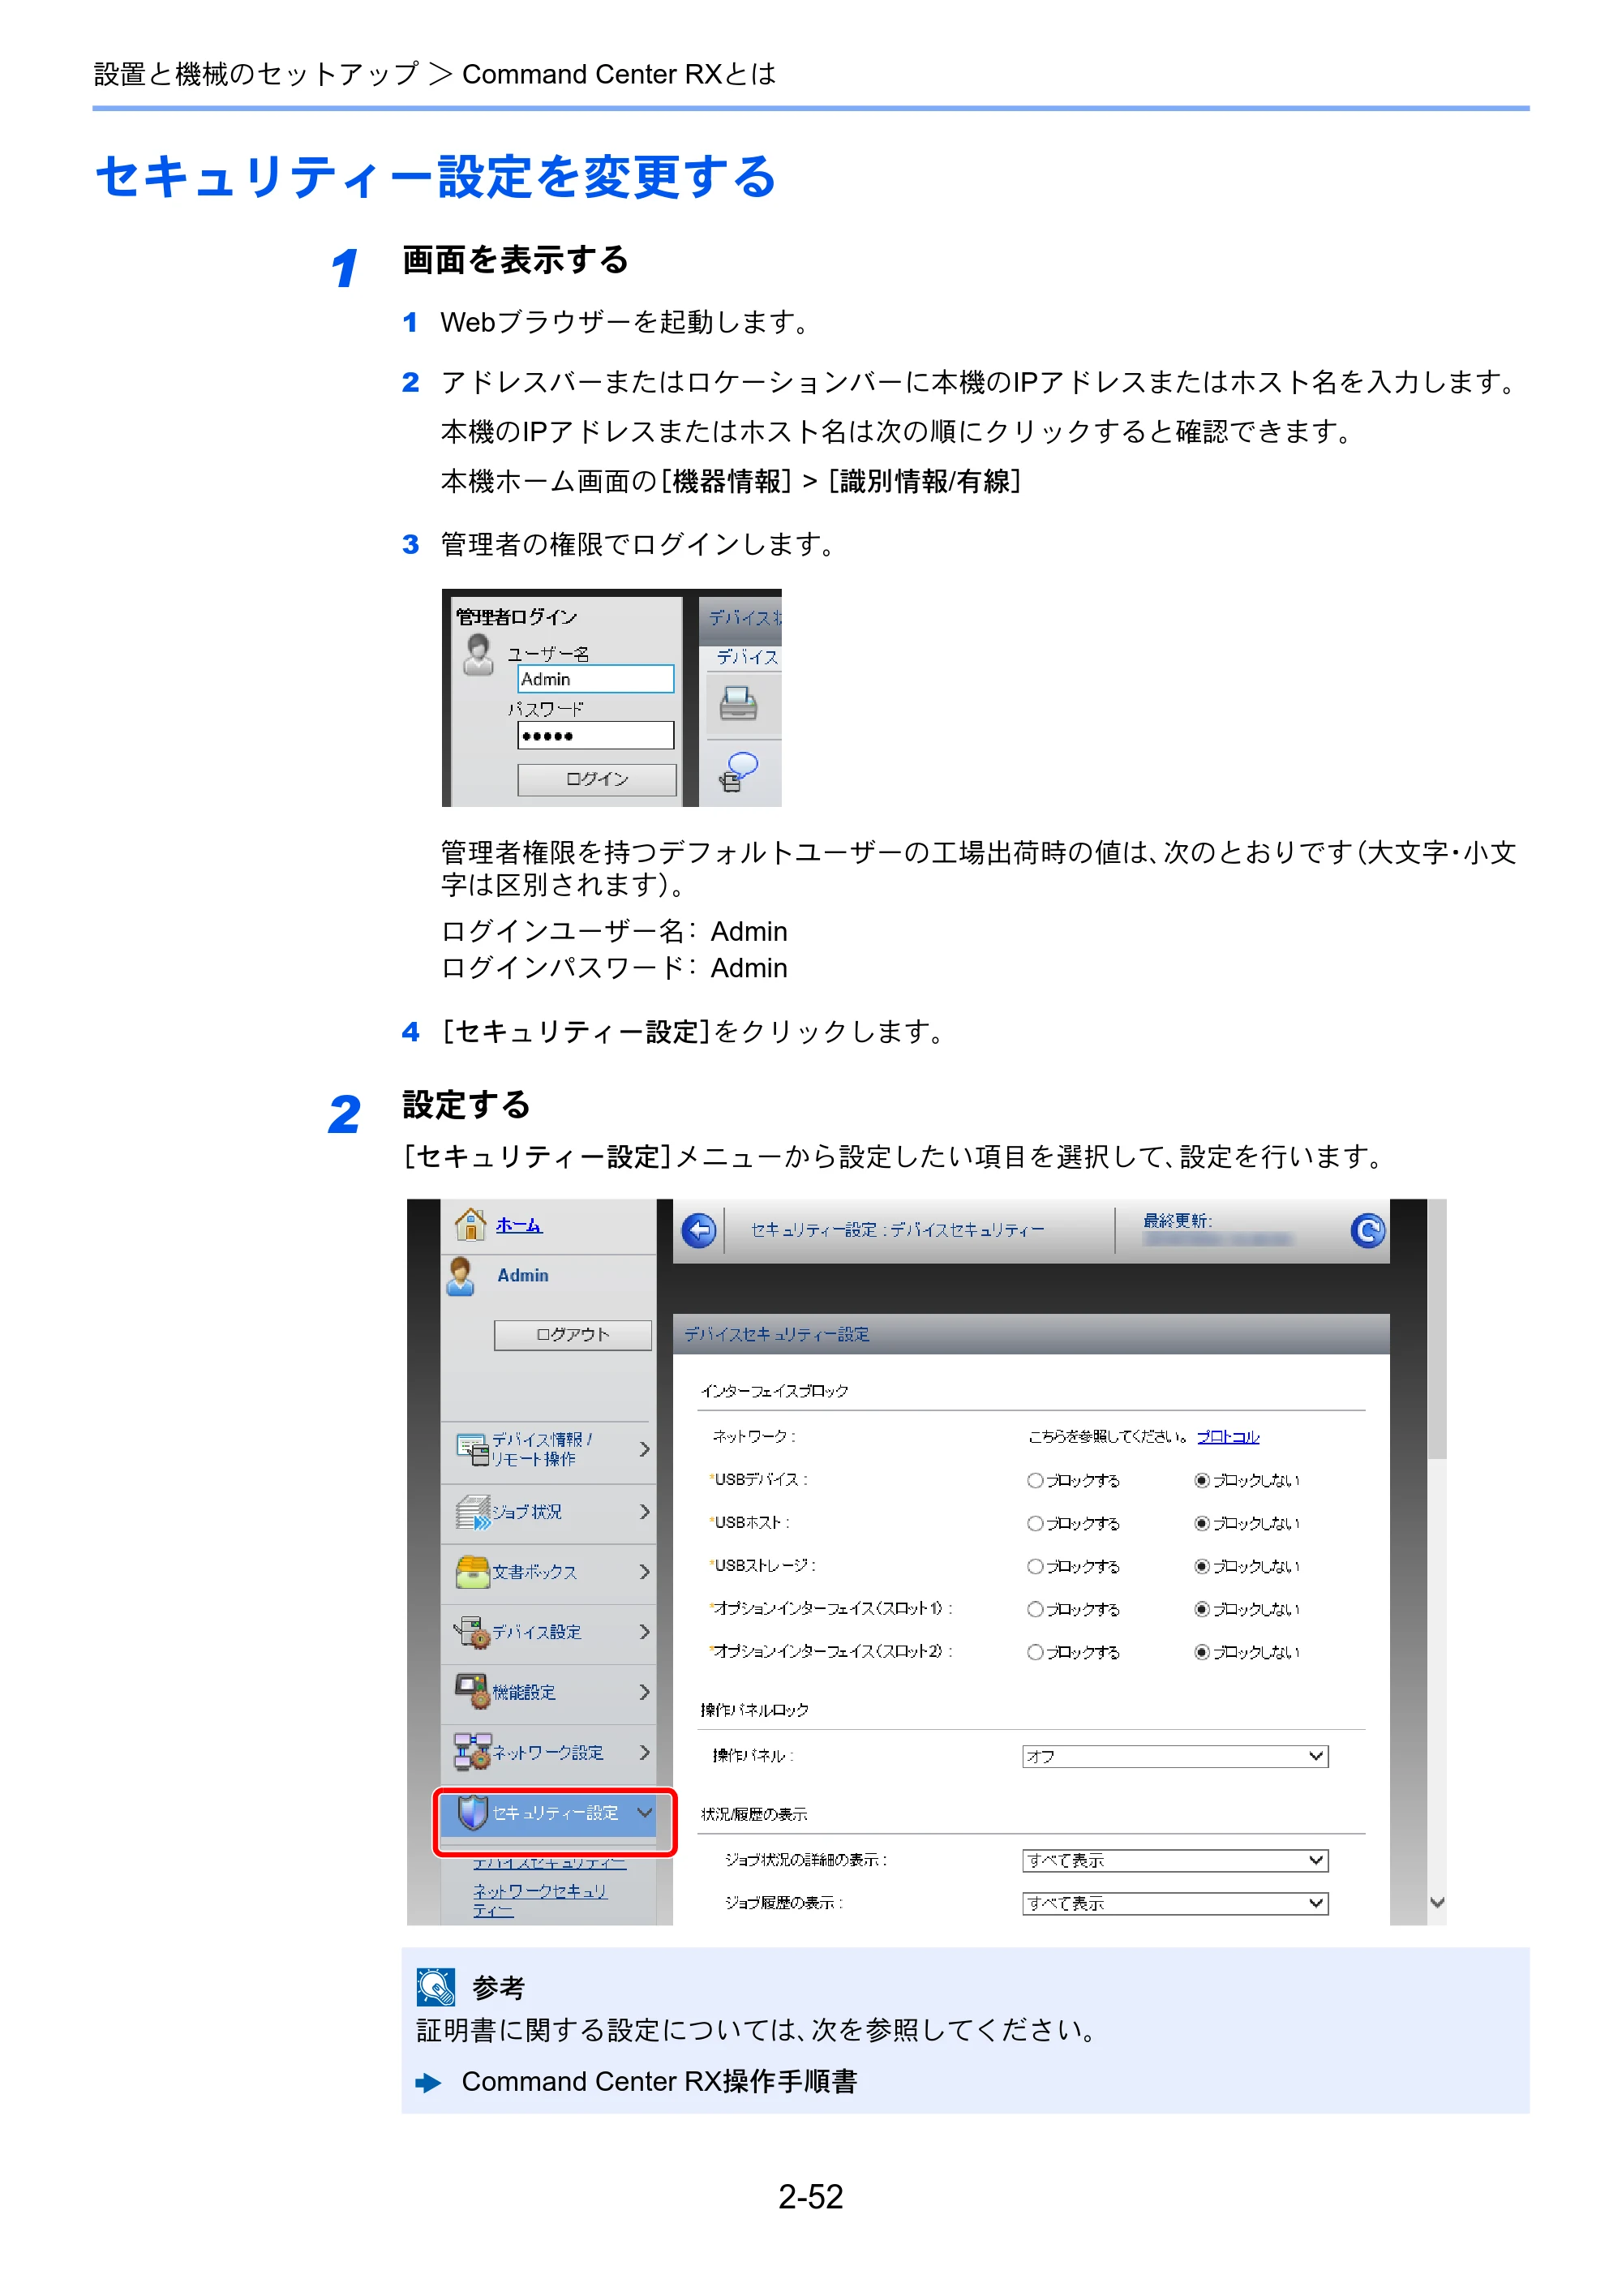Click the デバイス情報/リモート操作 icon
Image resolution: width=1622 pixels, height=2296 pixels.
pos(472,1450)
